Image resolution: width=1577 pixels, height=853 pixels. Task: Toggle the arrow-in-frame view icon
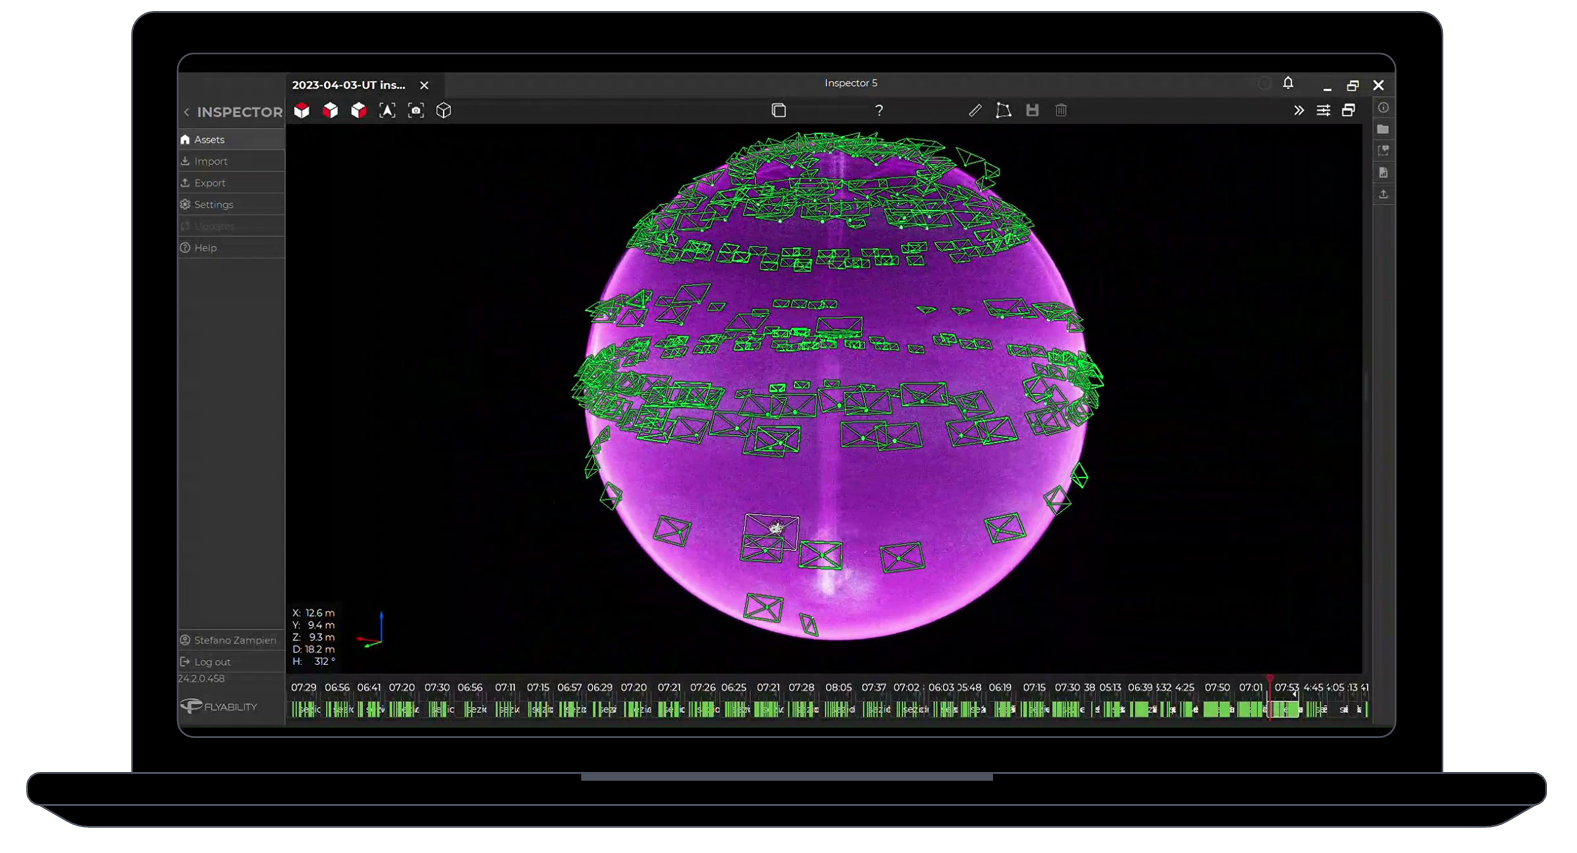click(387, 111)
